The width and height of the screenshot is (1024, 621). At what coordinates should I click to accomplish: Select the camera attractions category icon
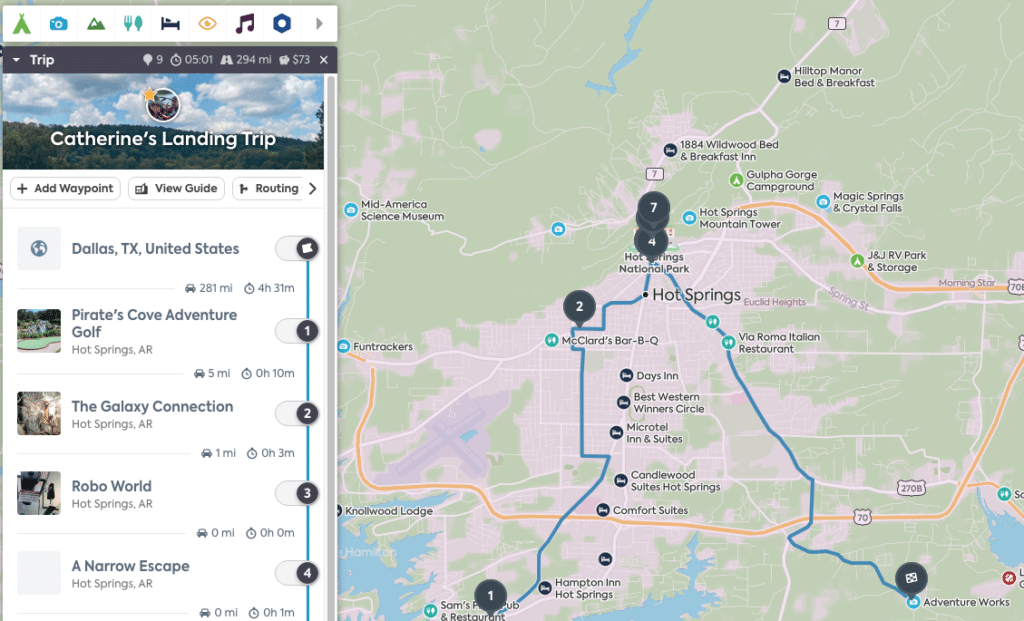coord(58,24)
